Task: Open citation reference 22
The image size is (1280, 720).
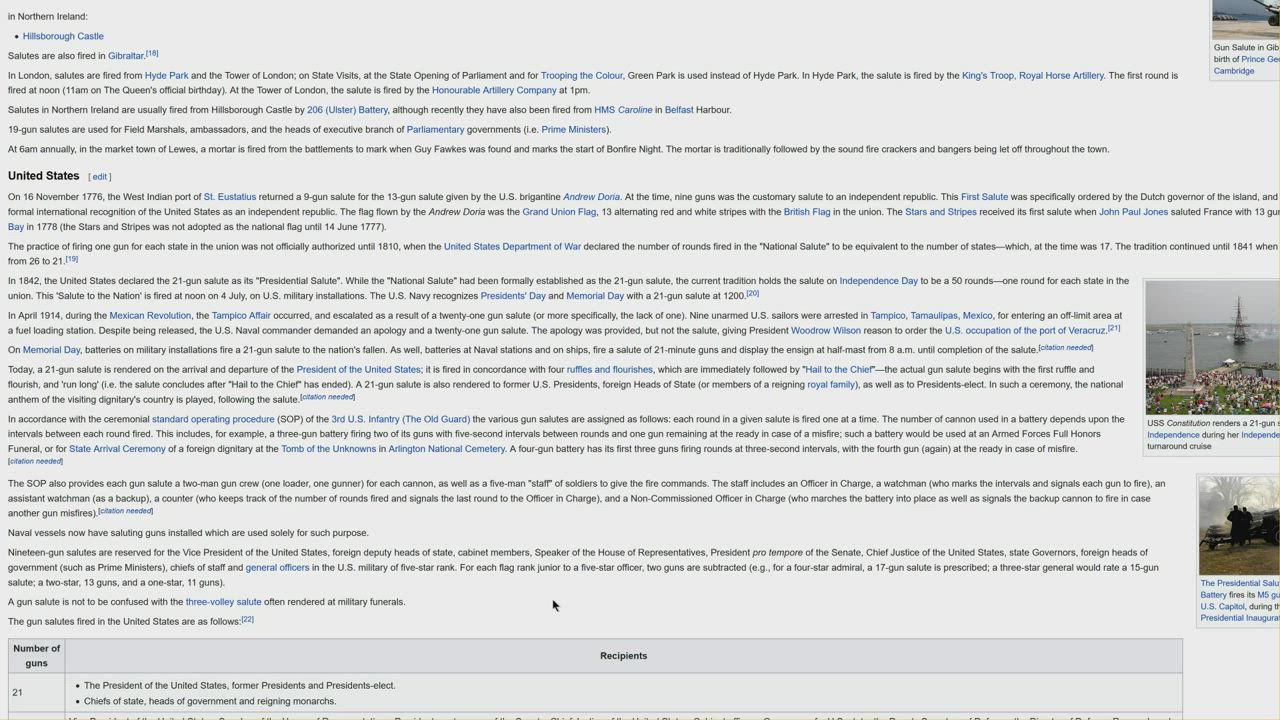Action: tap(247, 620)
